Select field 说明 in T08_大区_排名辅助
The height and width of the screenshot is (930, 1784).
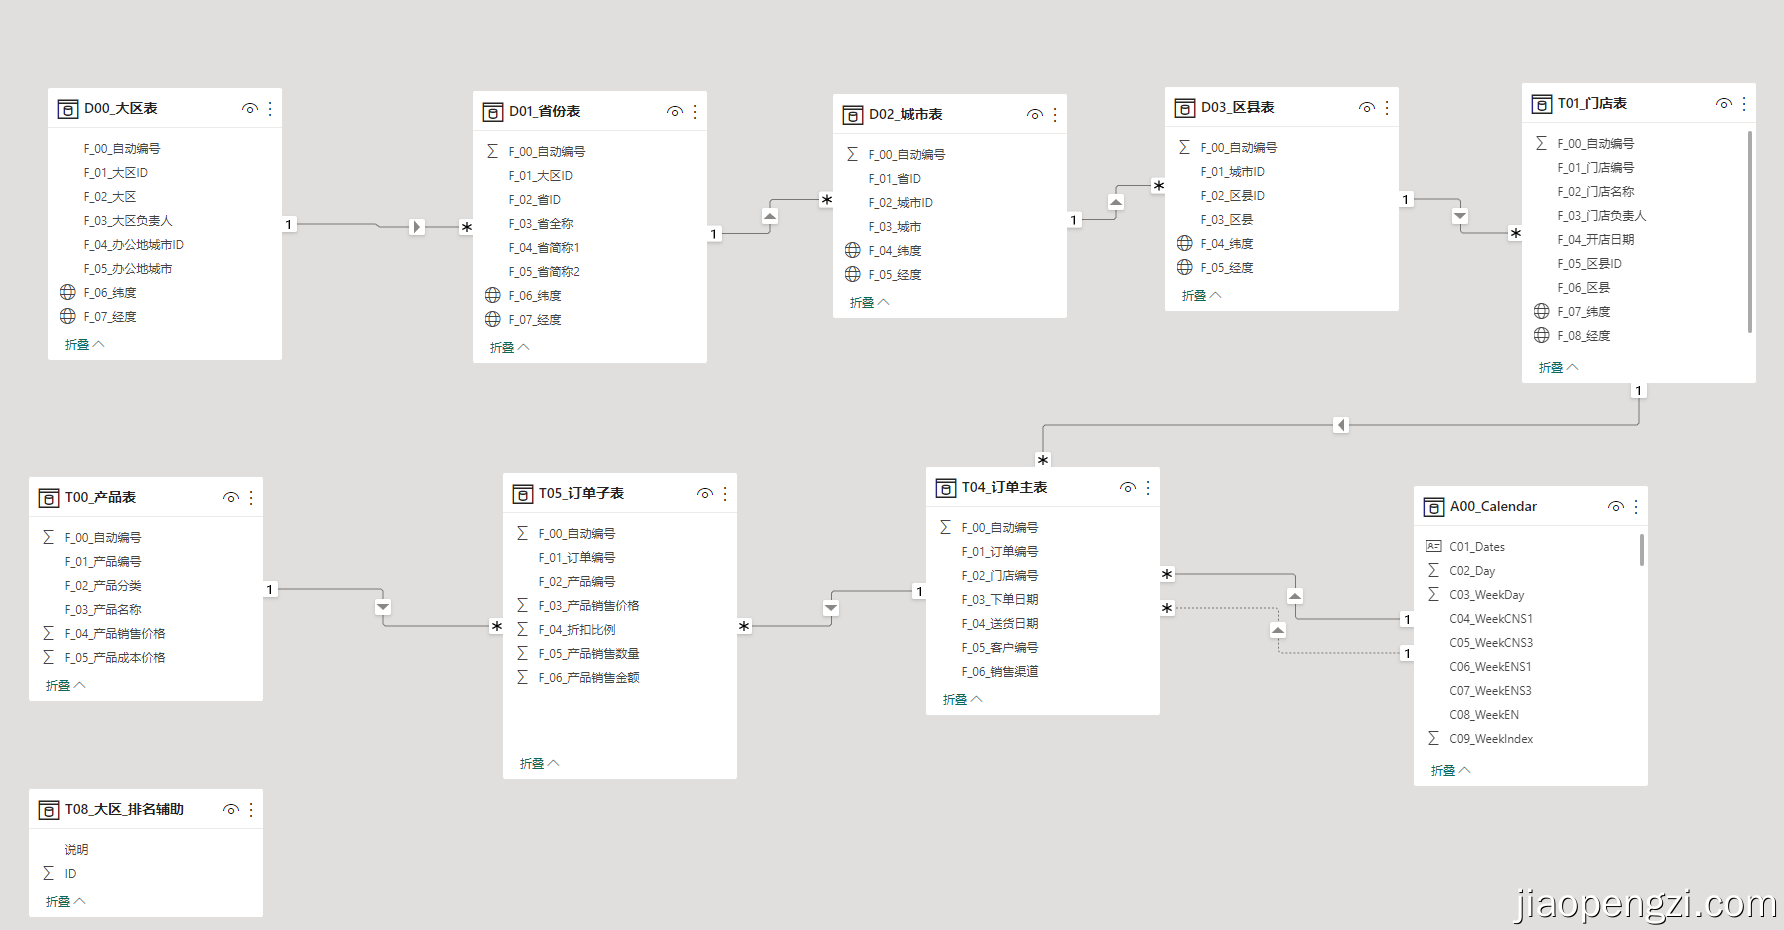point(77,849)
